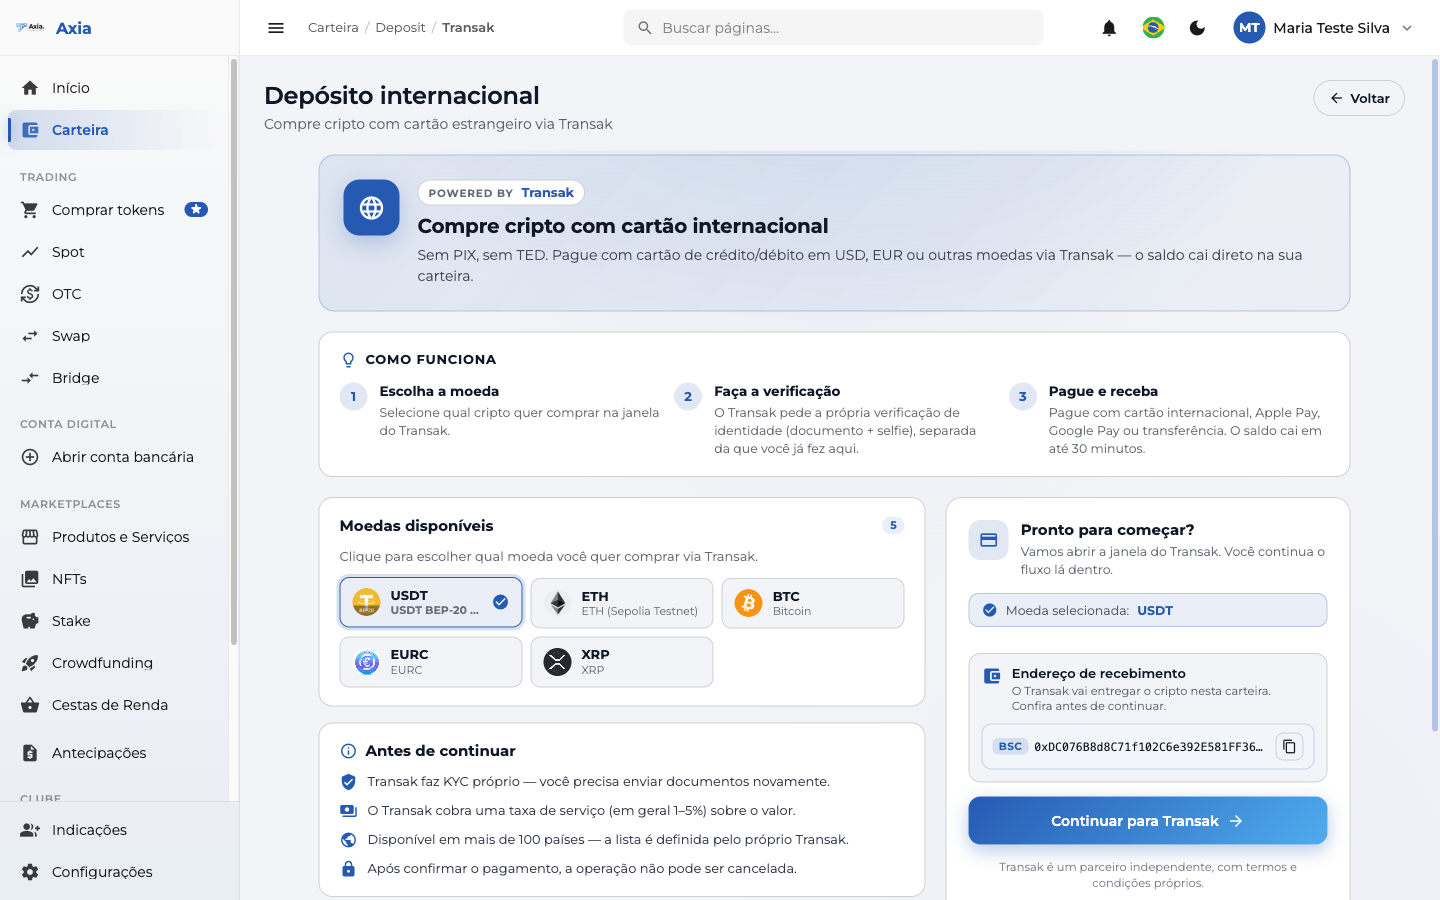The image size is (1440, 900).
Task: Click the service fee payment icon
Action: pos(348,811)
